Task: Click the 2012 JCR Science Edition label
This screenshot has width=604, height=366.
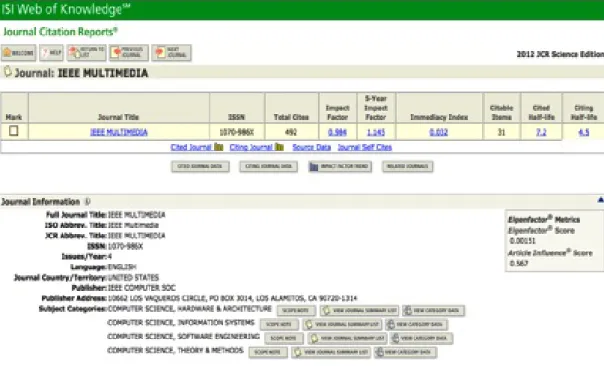Action: click(x=560, y=54)
